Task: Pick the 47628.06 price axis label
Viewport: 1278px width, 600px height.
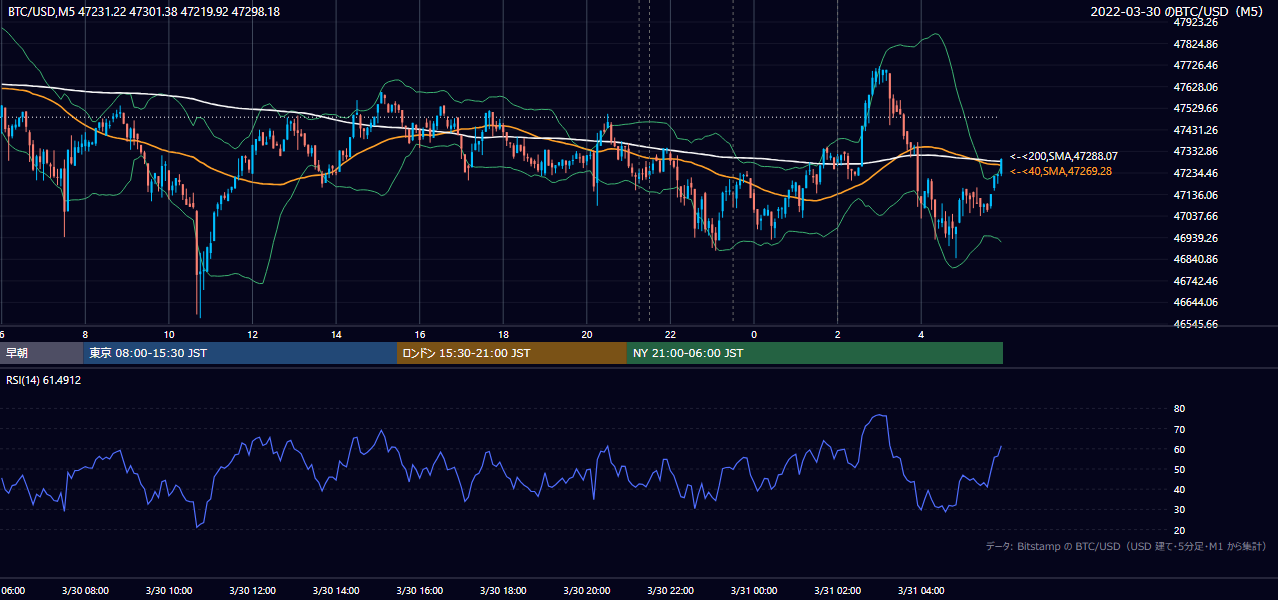Action: [x=1195, y=87]
